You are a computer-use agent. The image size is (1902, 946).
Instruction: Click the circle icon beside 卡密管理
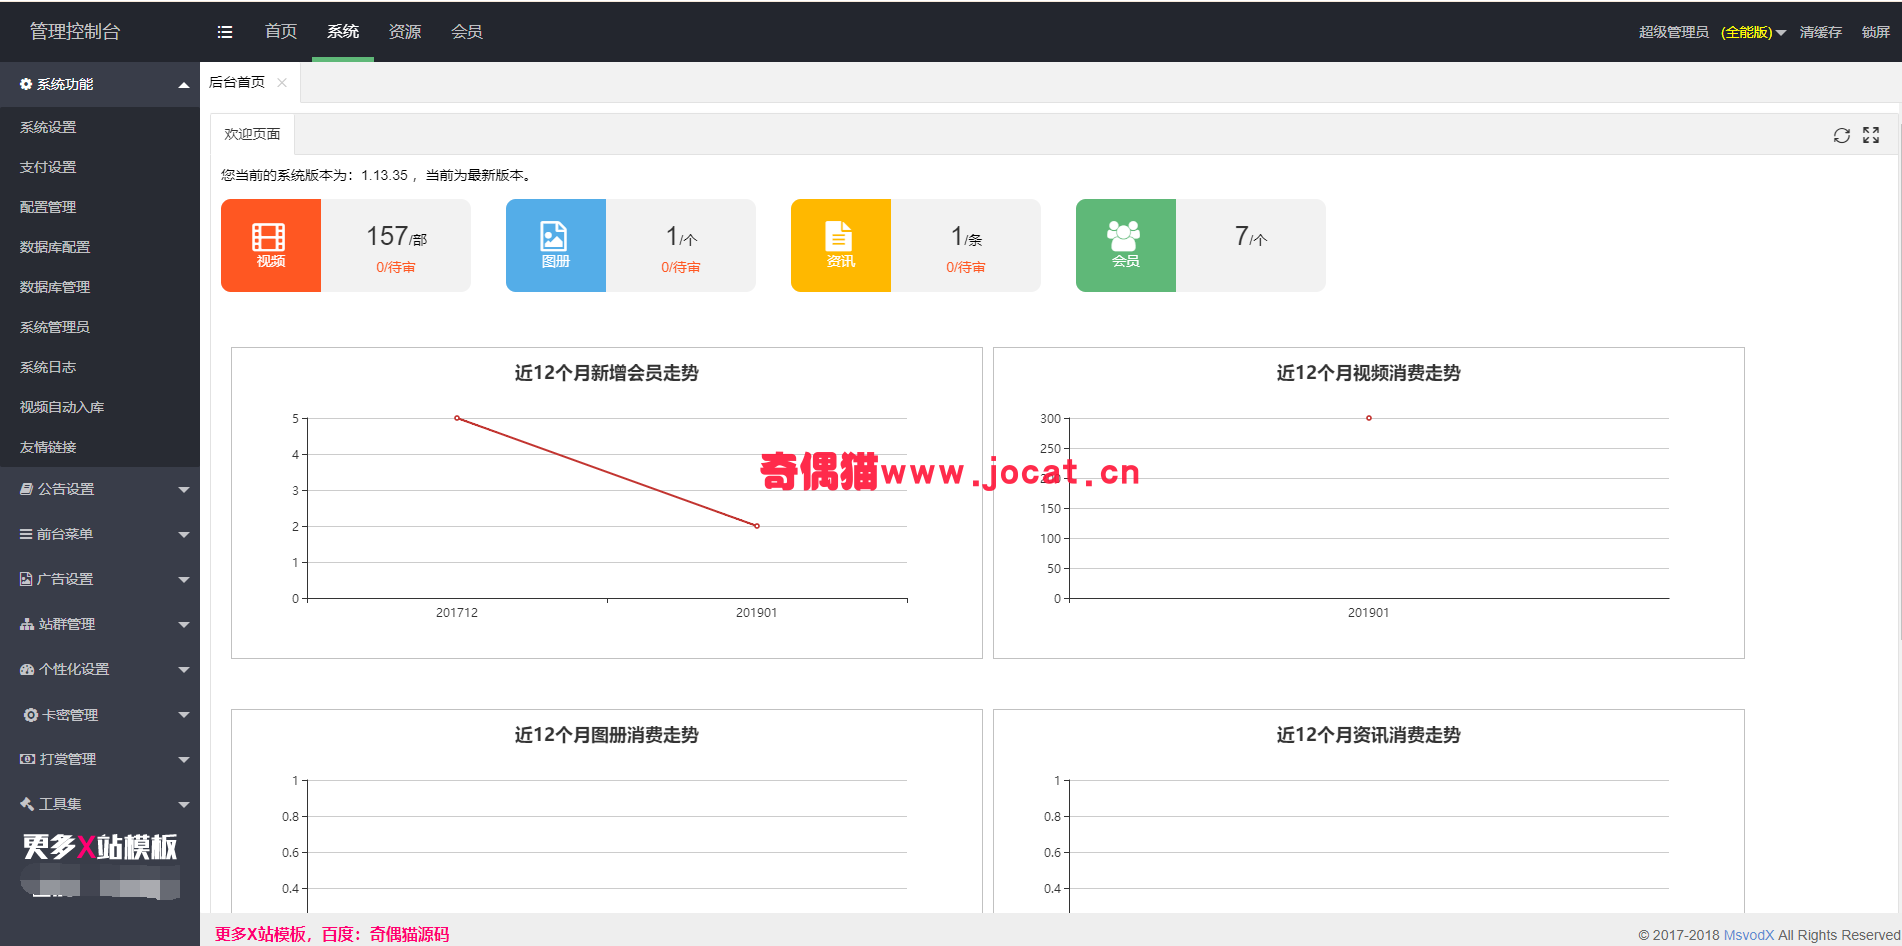point(31,715)
